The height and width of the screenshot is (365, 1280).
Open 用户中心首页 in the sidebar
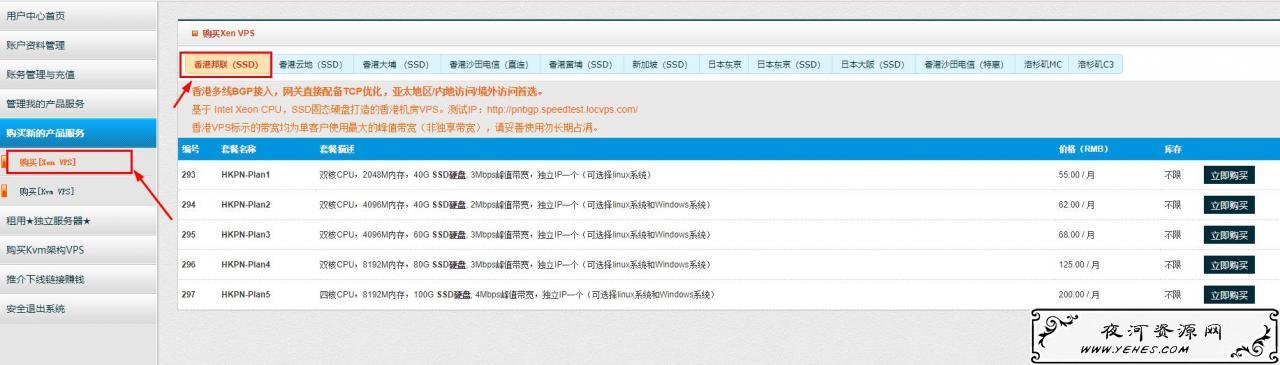click(x=78, y=15)
